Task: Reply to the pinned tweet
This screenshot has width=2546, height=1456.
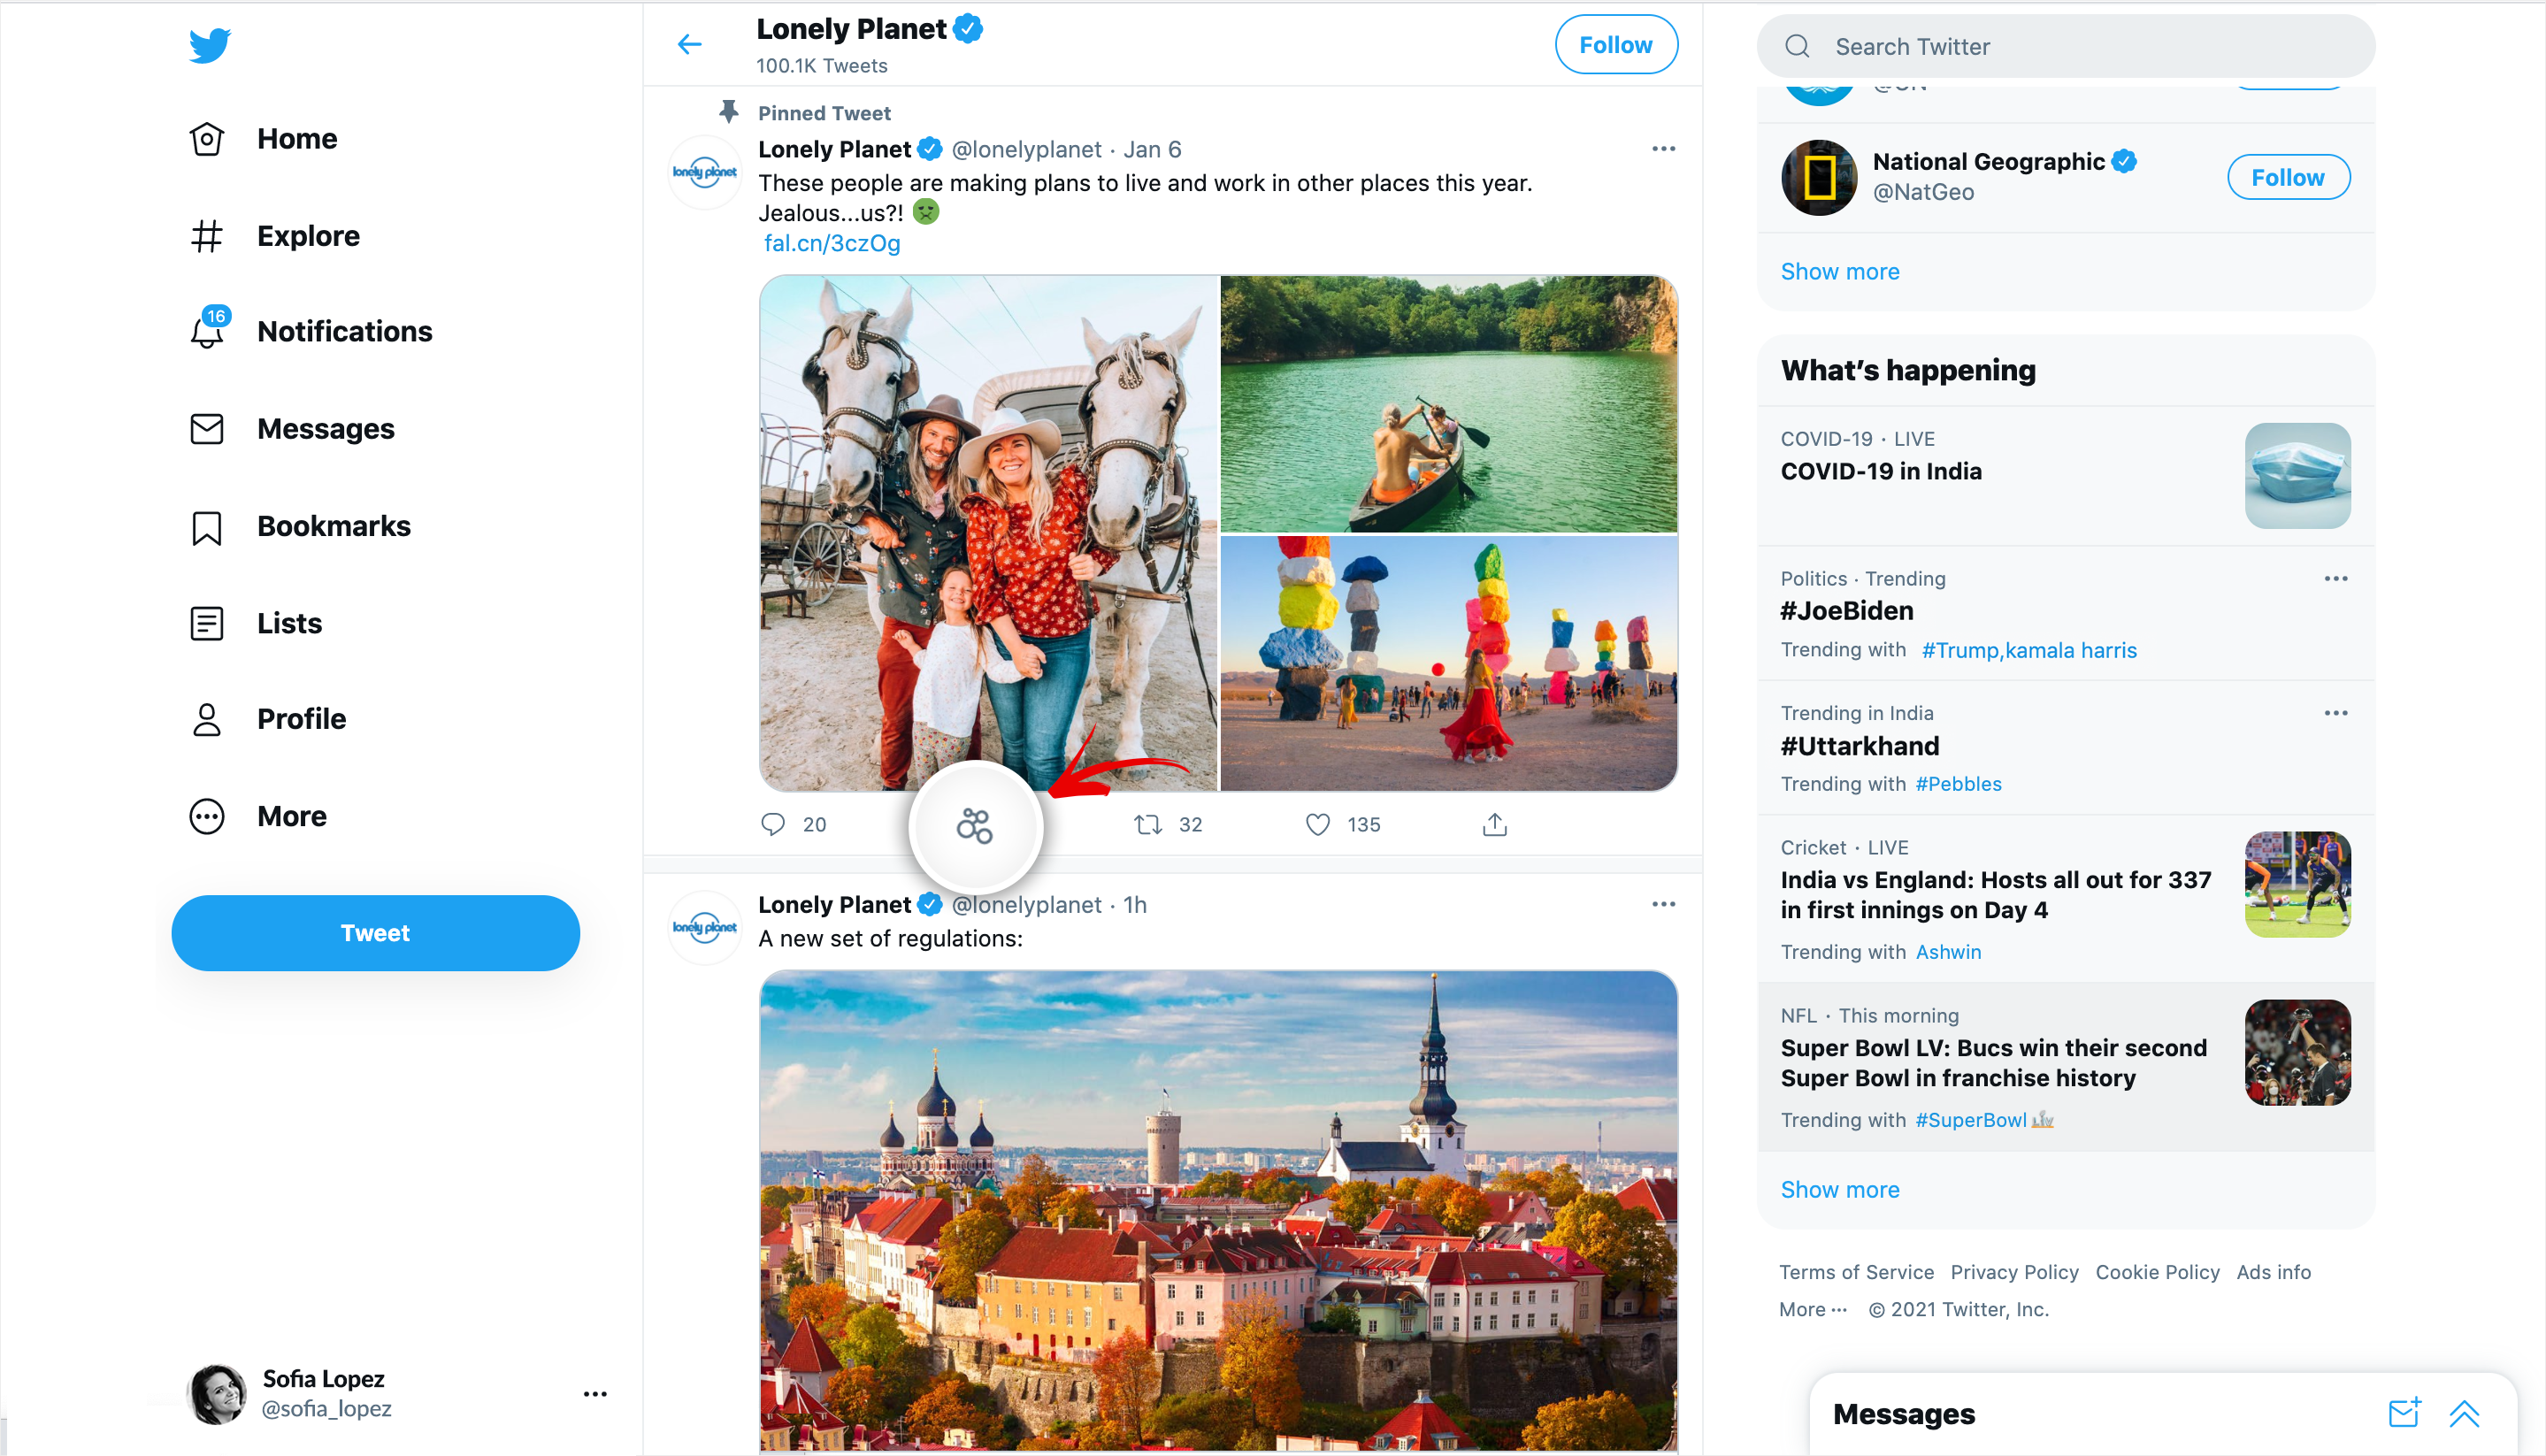Action: 773,824
